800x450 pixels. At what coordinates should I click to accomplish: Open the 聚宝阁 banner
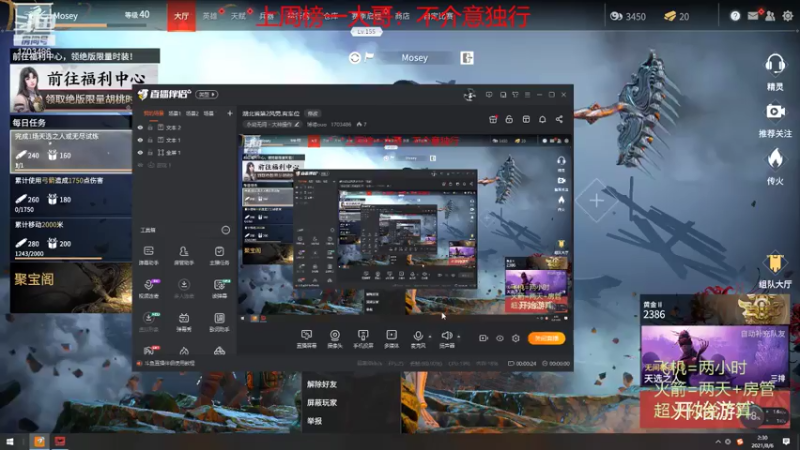point(71,287)
